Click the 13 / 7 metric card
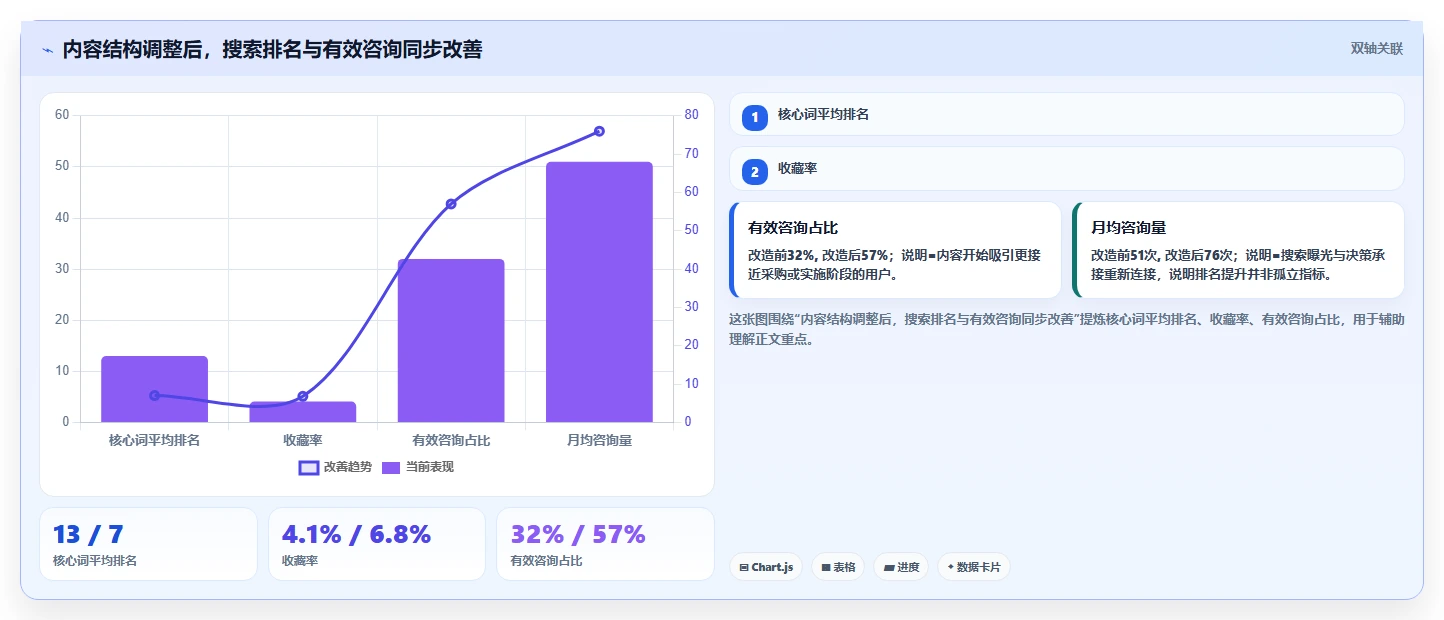The width and height of the screenshot is (1444, 620). [x=148, y=544]
